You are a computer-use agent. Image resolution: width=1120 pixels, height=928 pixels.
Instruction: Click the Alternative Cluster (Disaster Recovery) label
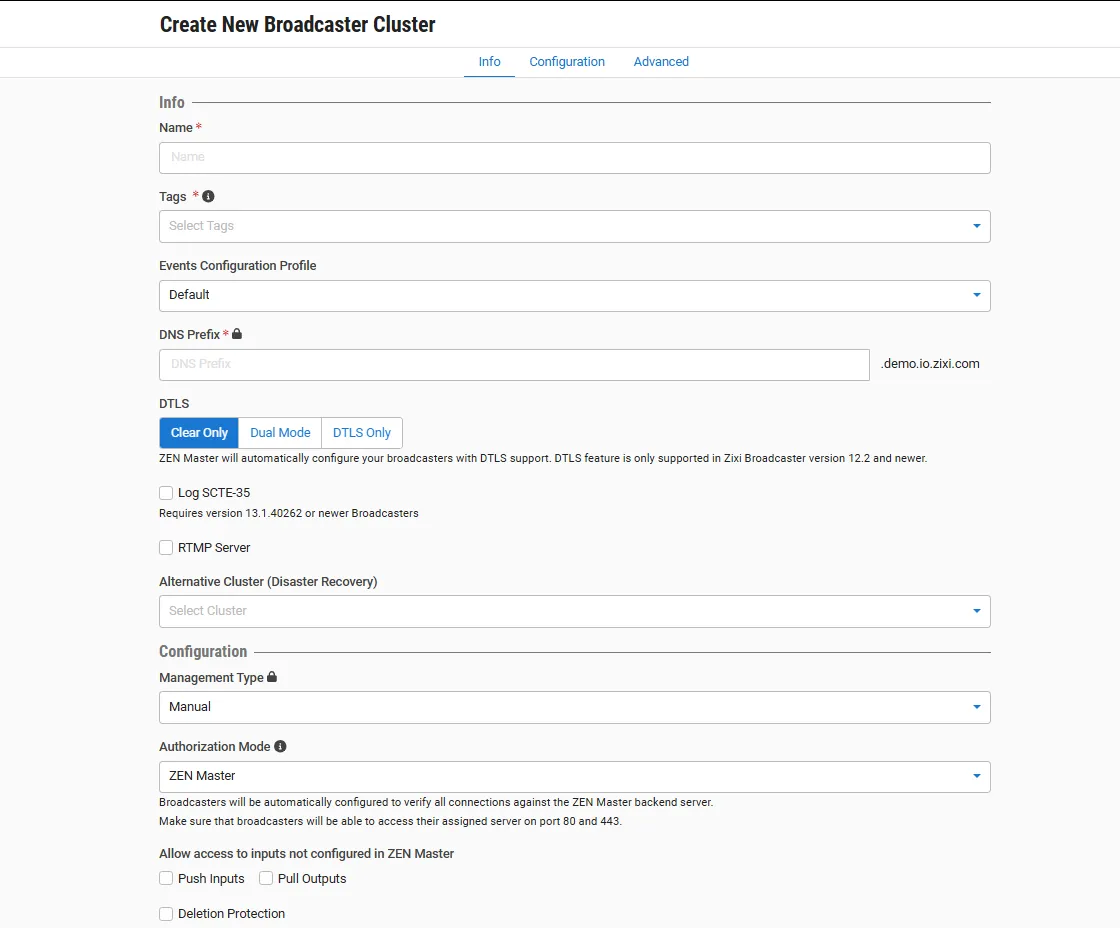268,582
